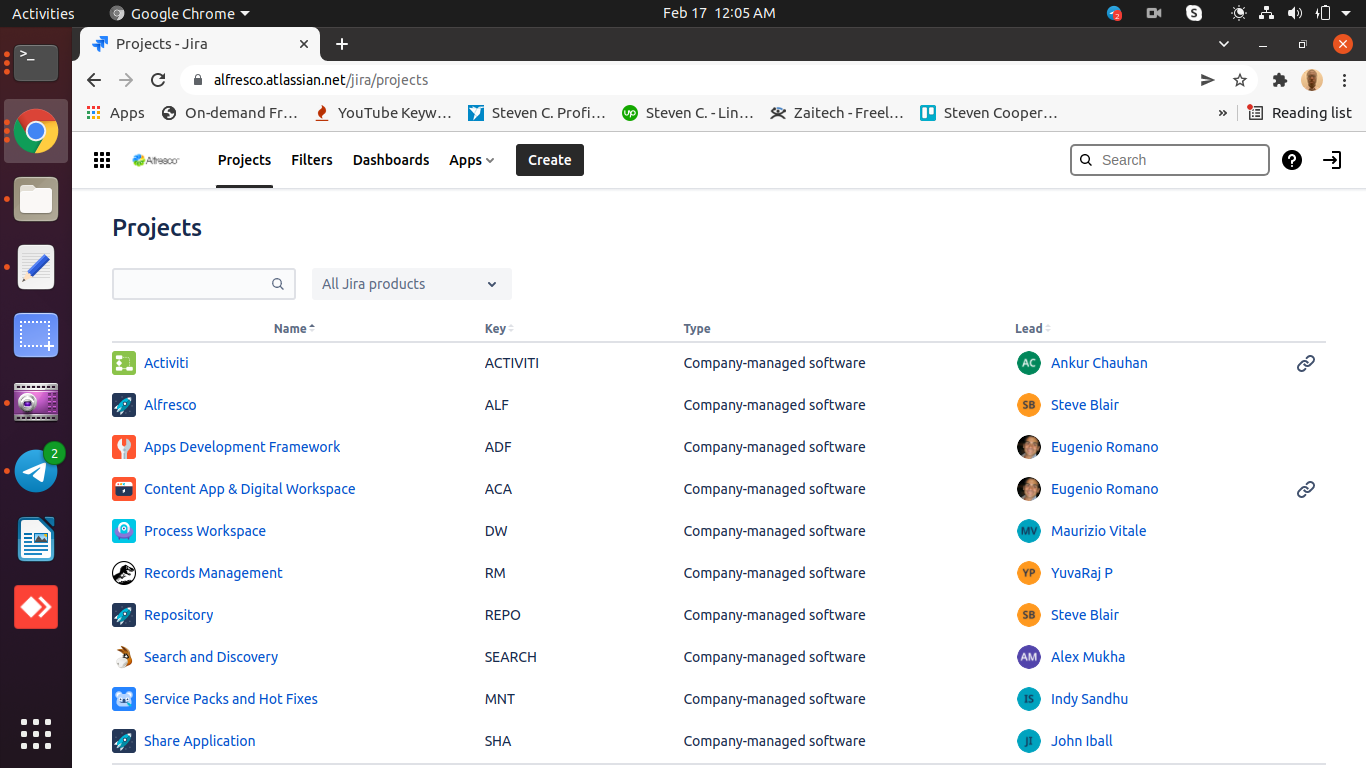
Task: Expand the All Jira products dropdown
Action: 411,284
